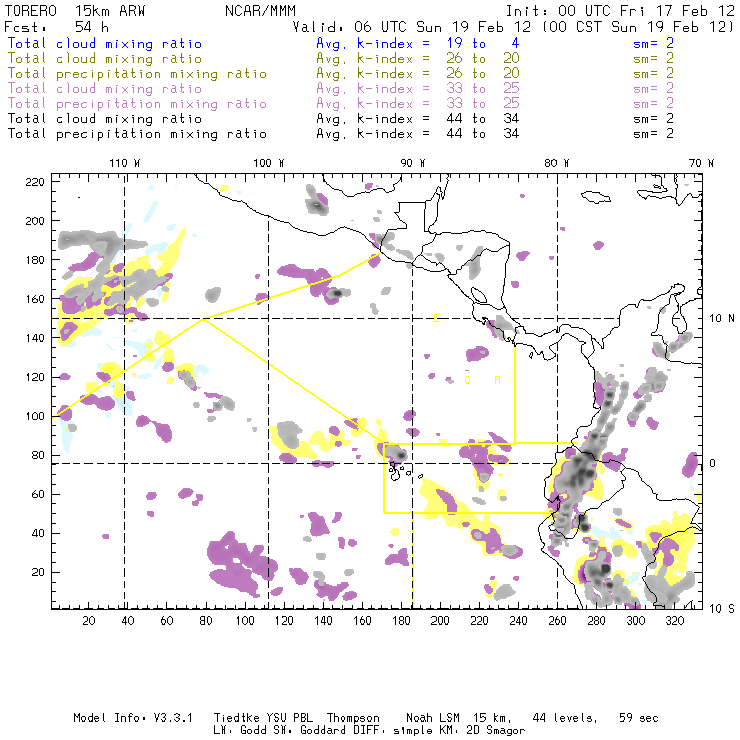Click the "YSU PBL" scheme text
740x740 pixels.
click(290, 718)
